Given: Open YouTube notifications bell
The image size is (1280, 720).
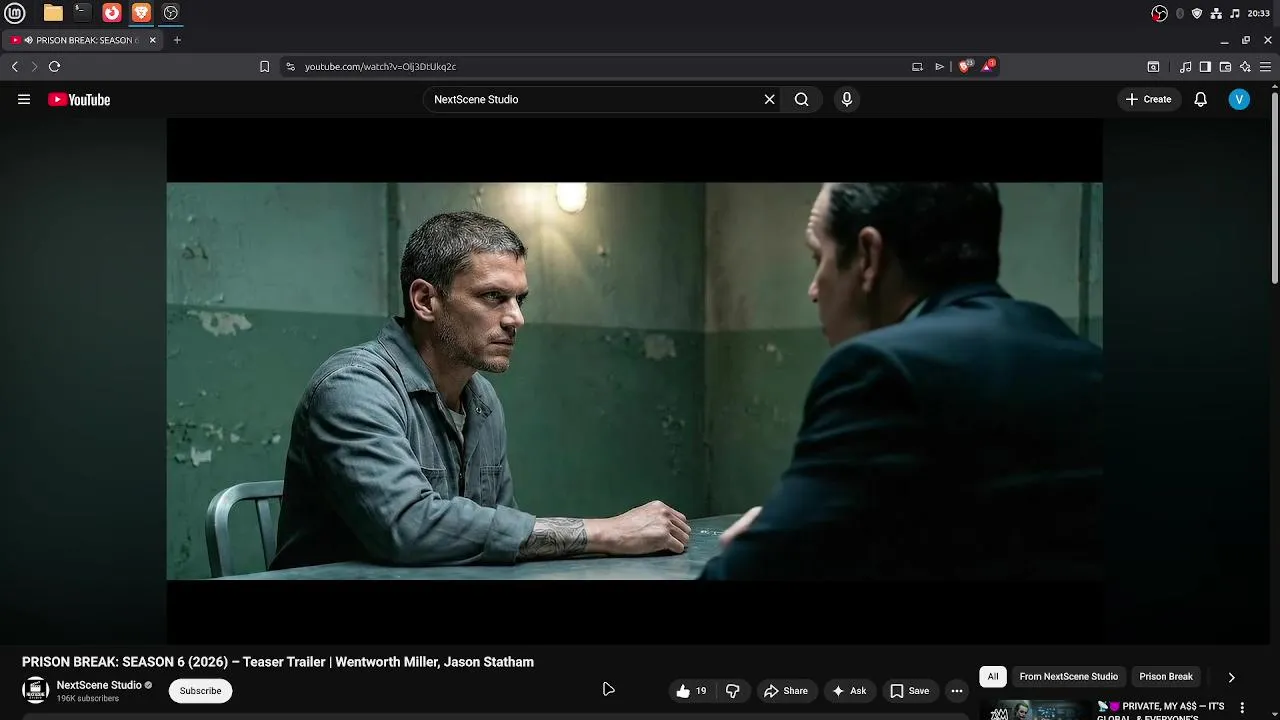Looking at the screenshot, I should (1200, 99).
